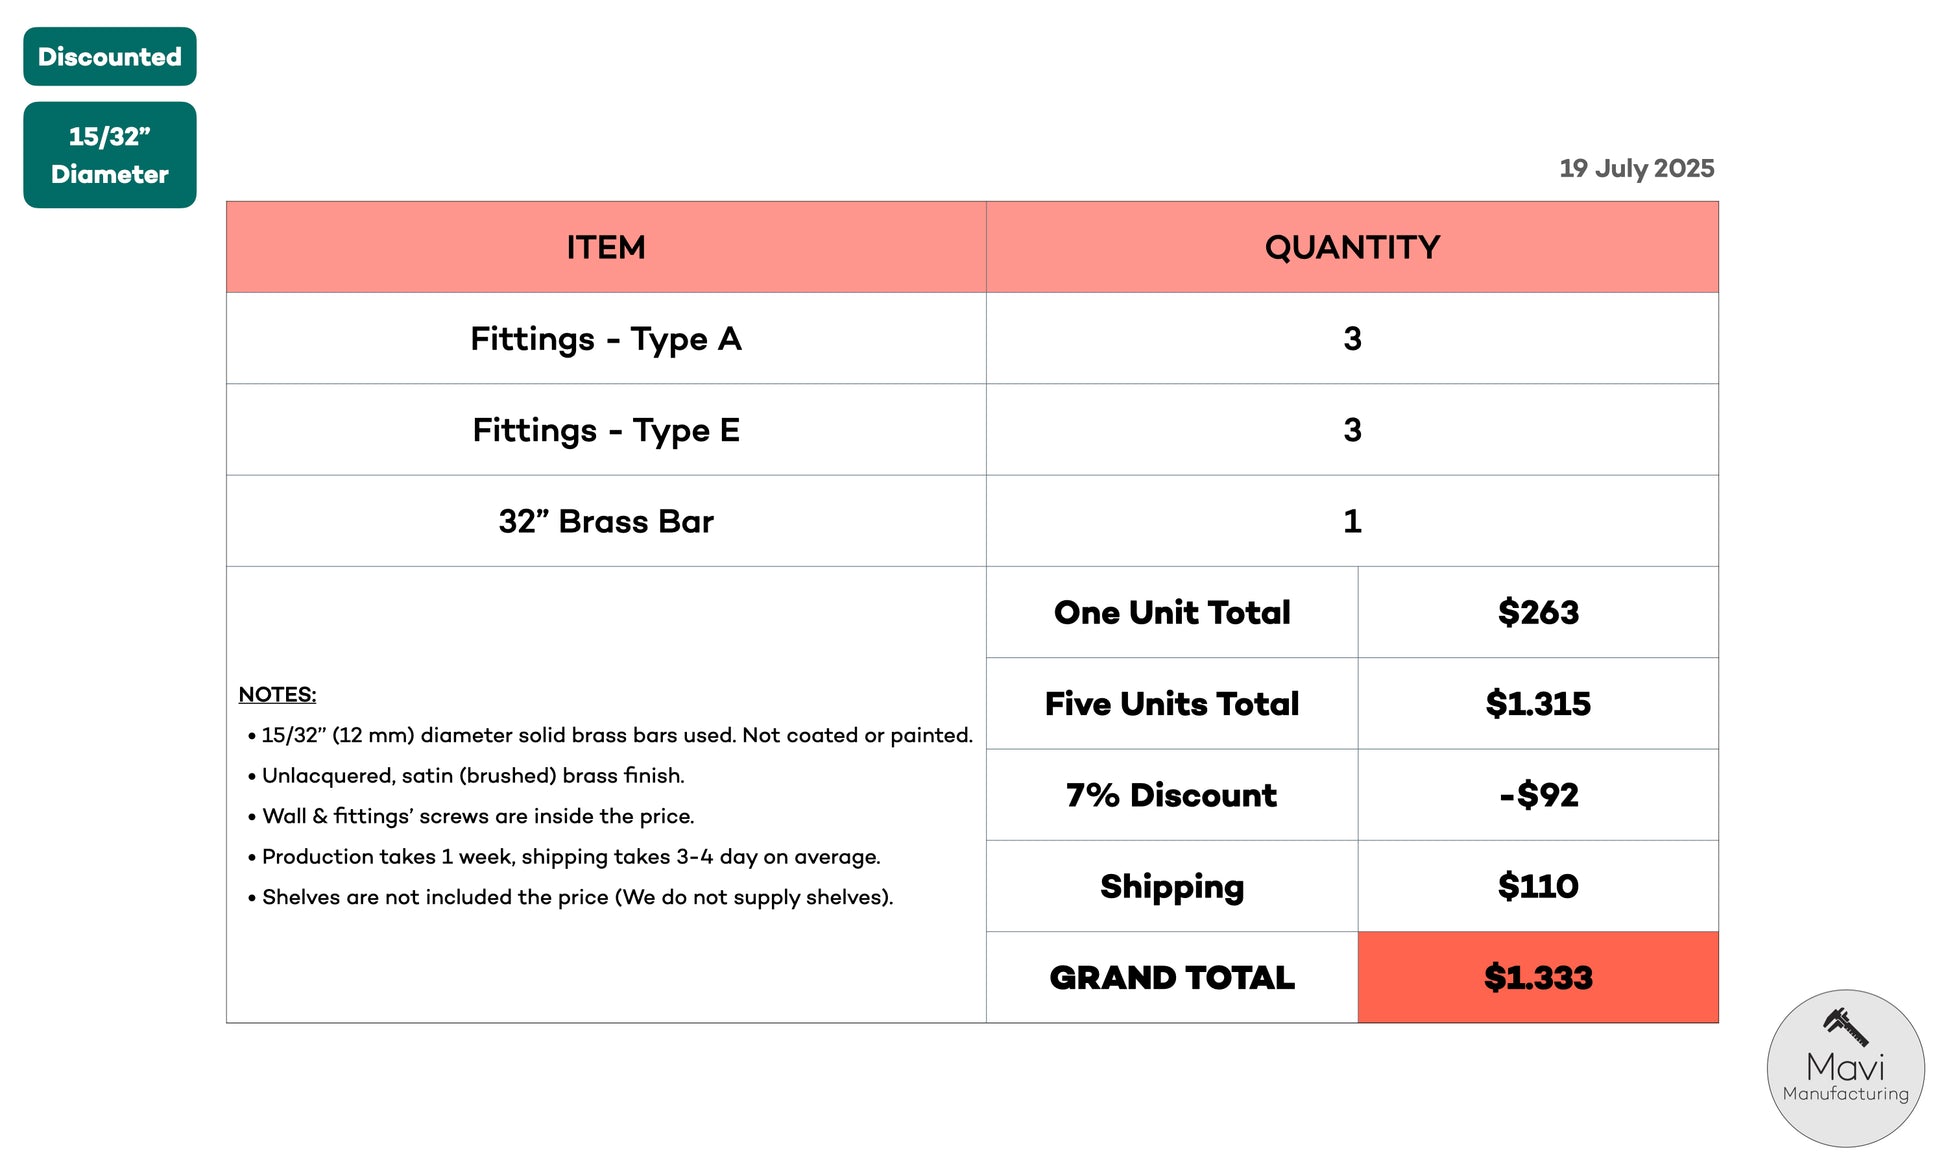Select the Fittings - Type E row

[972, 430]
